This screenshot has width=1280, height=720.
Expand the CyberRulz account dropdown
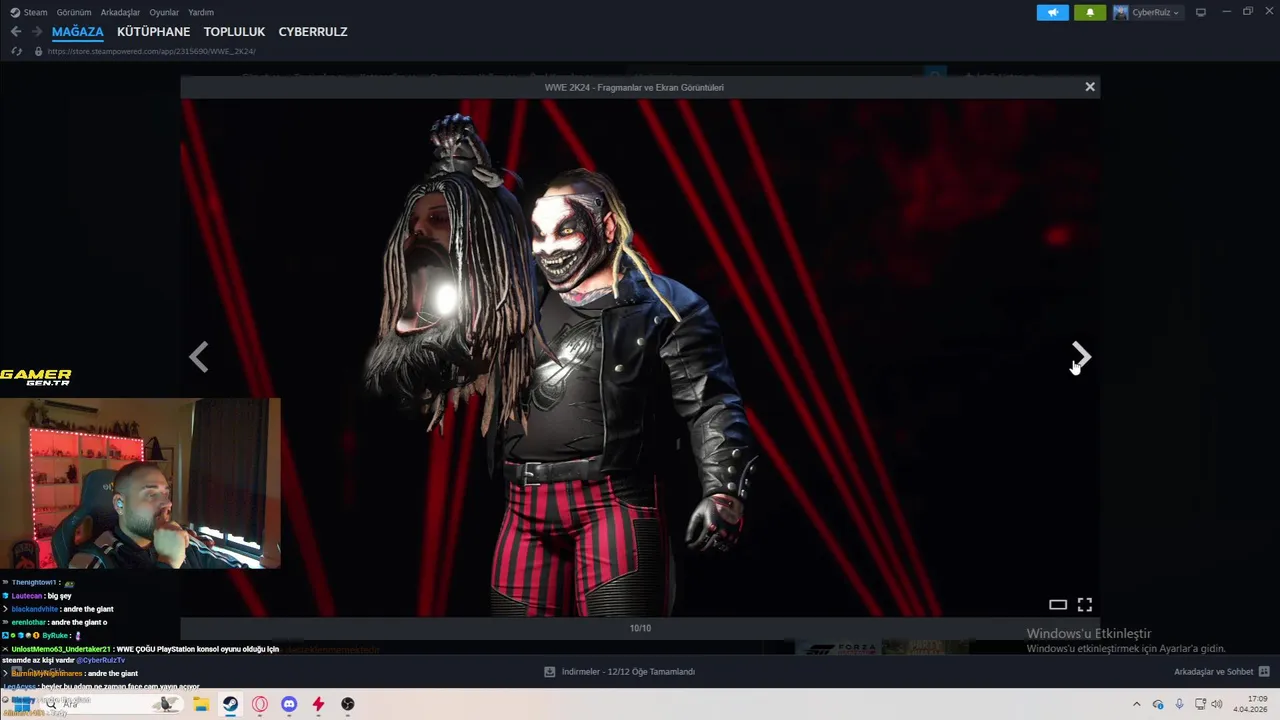tap(1155, 12)
